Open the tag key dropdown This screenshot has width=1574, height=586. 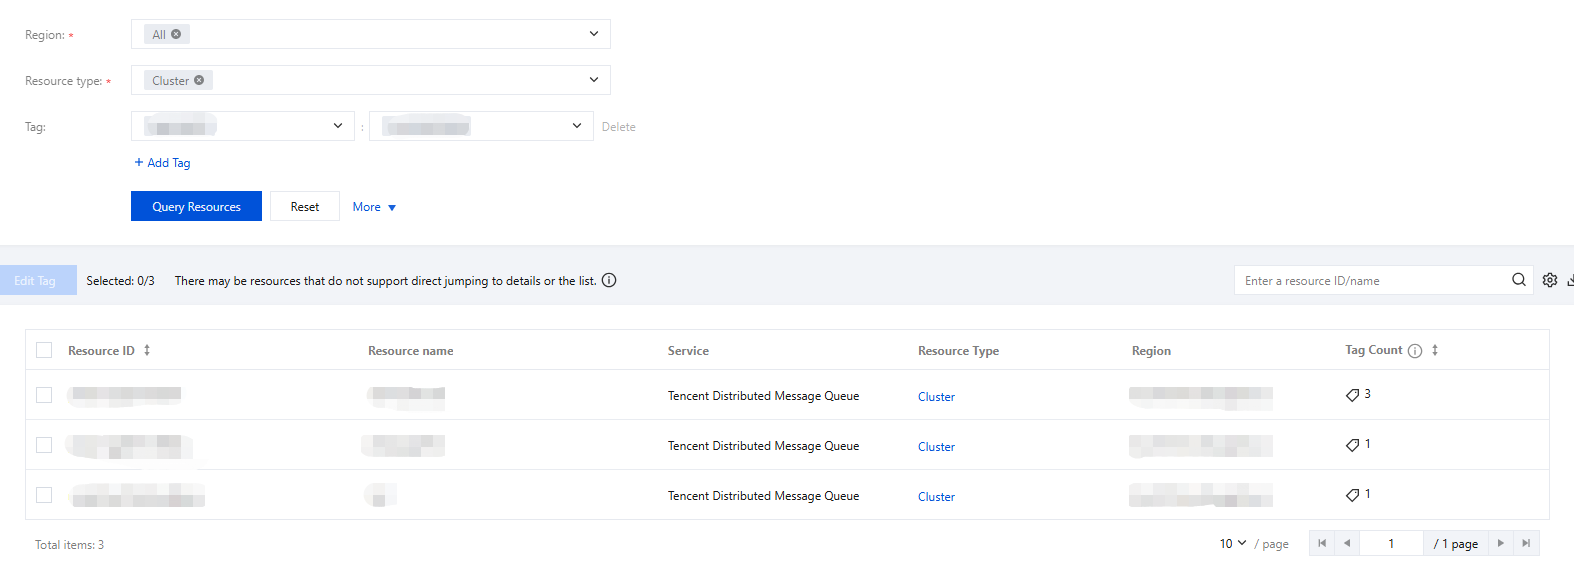337,126
